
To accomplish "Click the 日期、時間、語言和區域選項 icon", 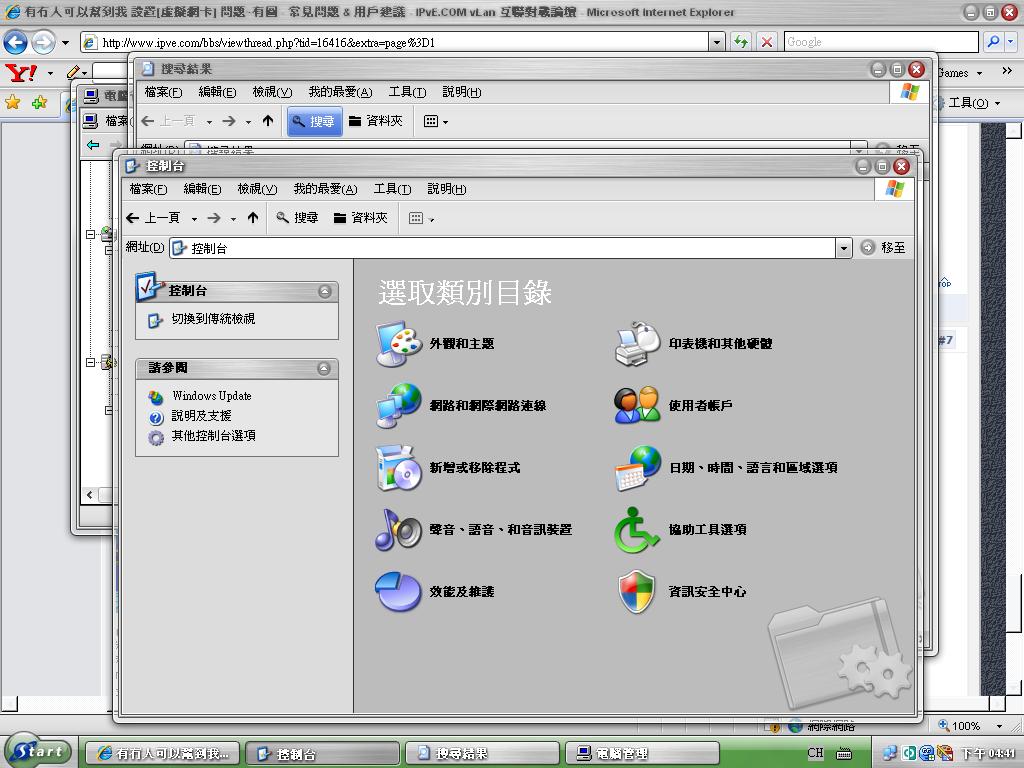I will tap(637, 468).
